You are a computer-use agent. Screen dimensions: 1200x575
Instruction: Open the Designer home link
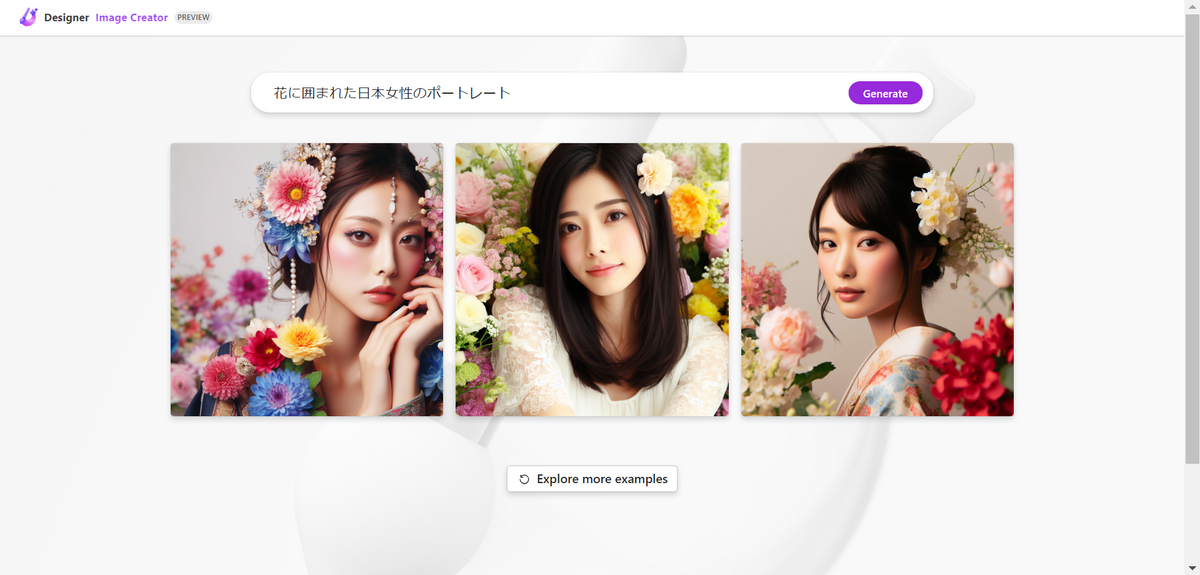[x=66, y=18]
